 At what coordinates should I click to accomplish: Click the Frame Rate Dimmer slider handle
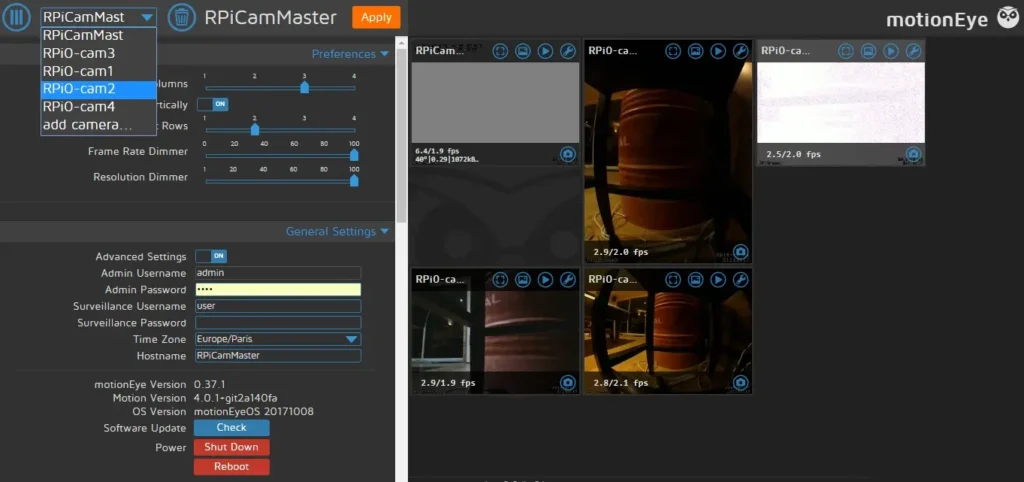pyautogui.click(x=354, y=155)
